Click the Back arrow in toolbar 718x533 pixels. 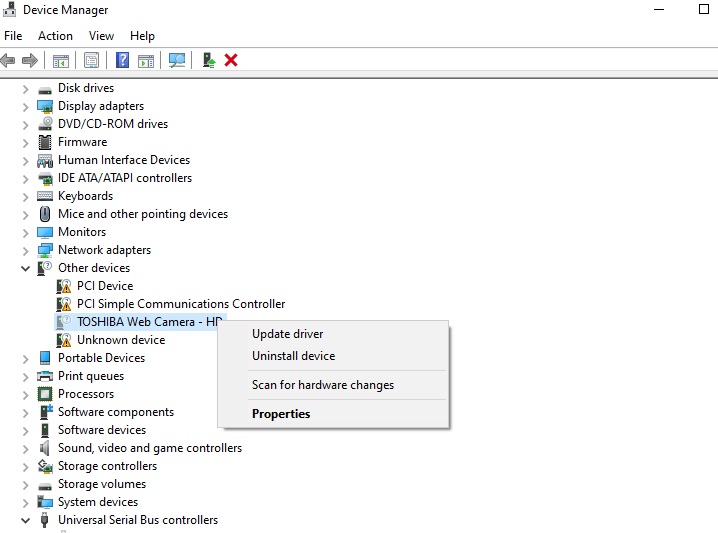(8, 60)
